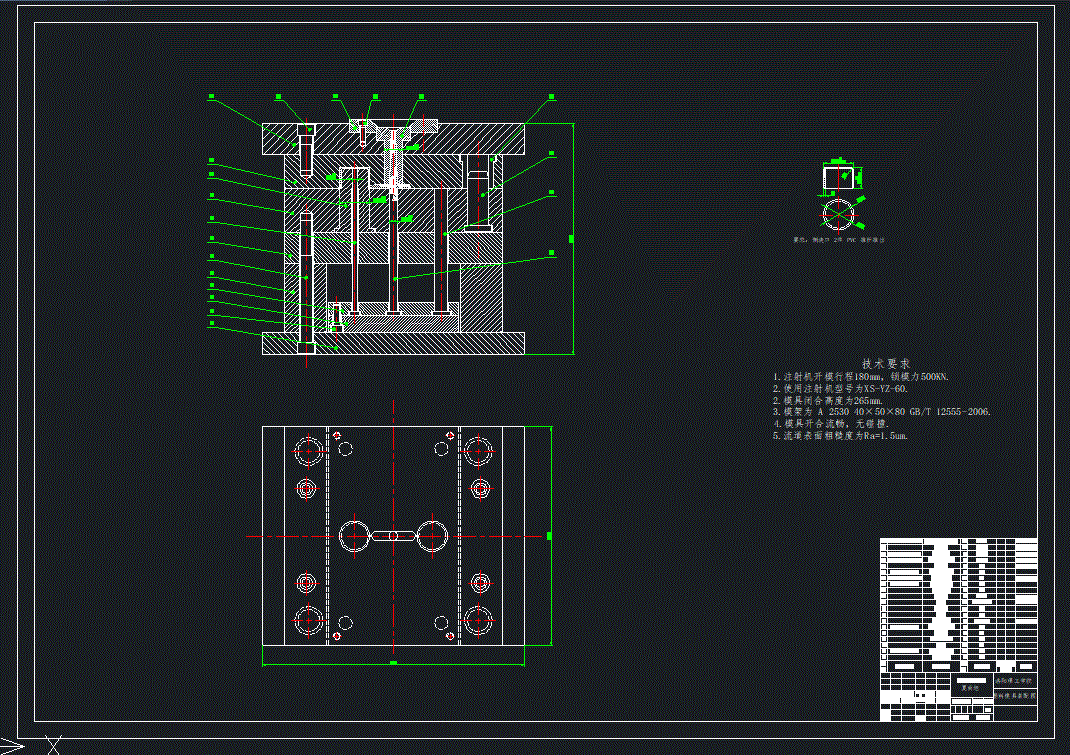This screenshot has height=755, width=1070.
Task: Click the green height dimension beside plan view
Action: pos(550,536)
